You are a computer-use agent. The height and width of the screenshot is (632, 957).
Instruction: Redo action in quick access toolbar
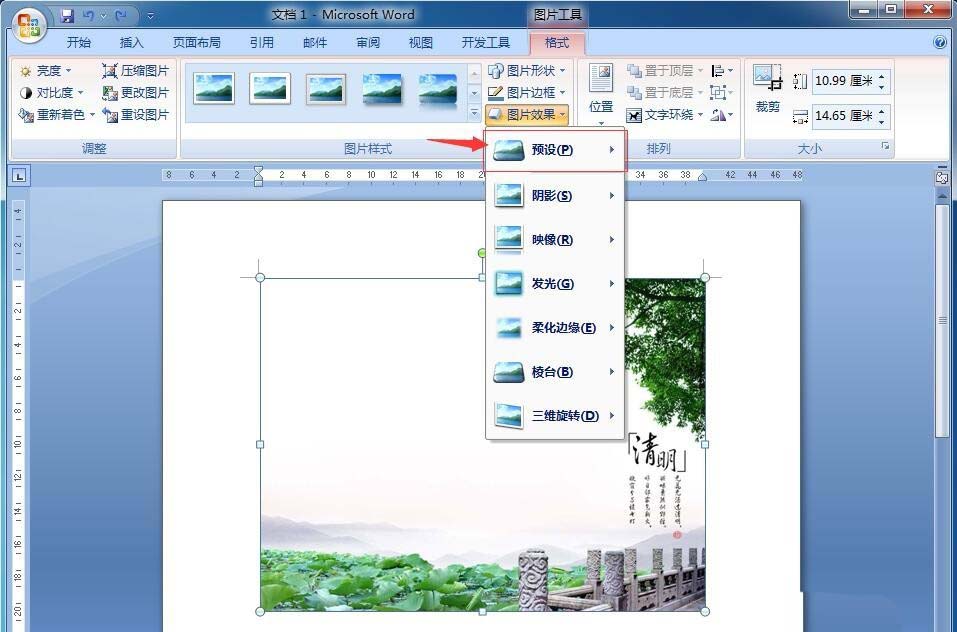pyautogui.click(x=121, y=15)
